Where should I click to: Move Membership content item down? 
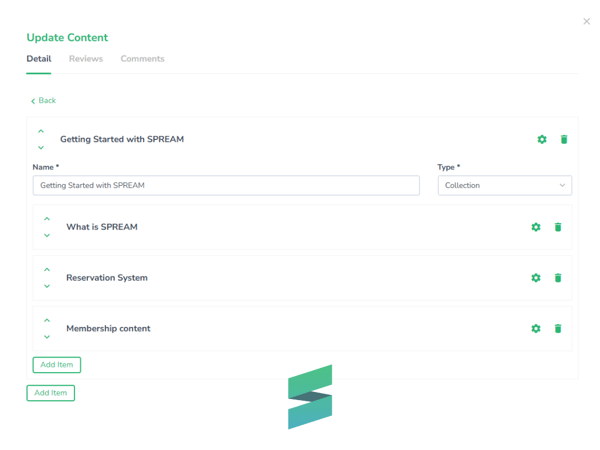47,337
